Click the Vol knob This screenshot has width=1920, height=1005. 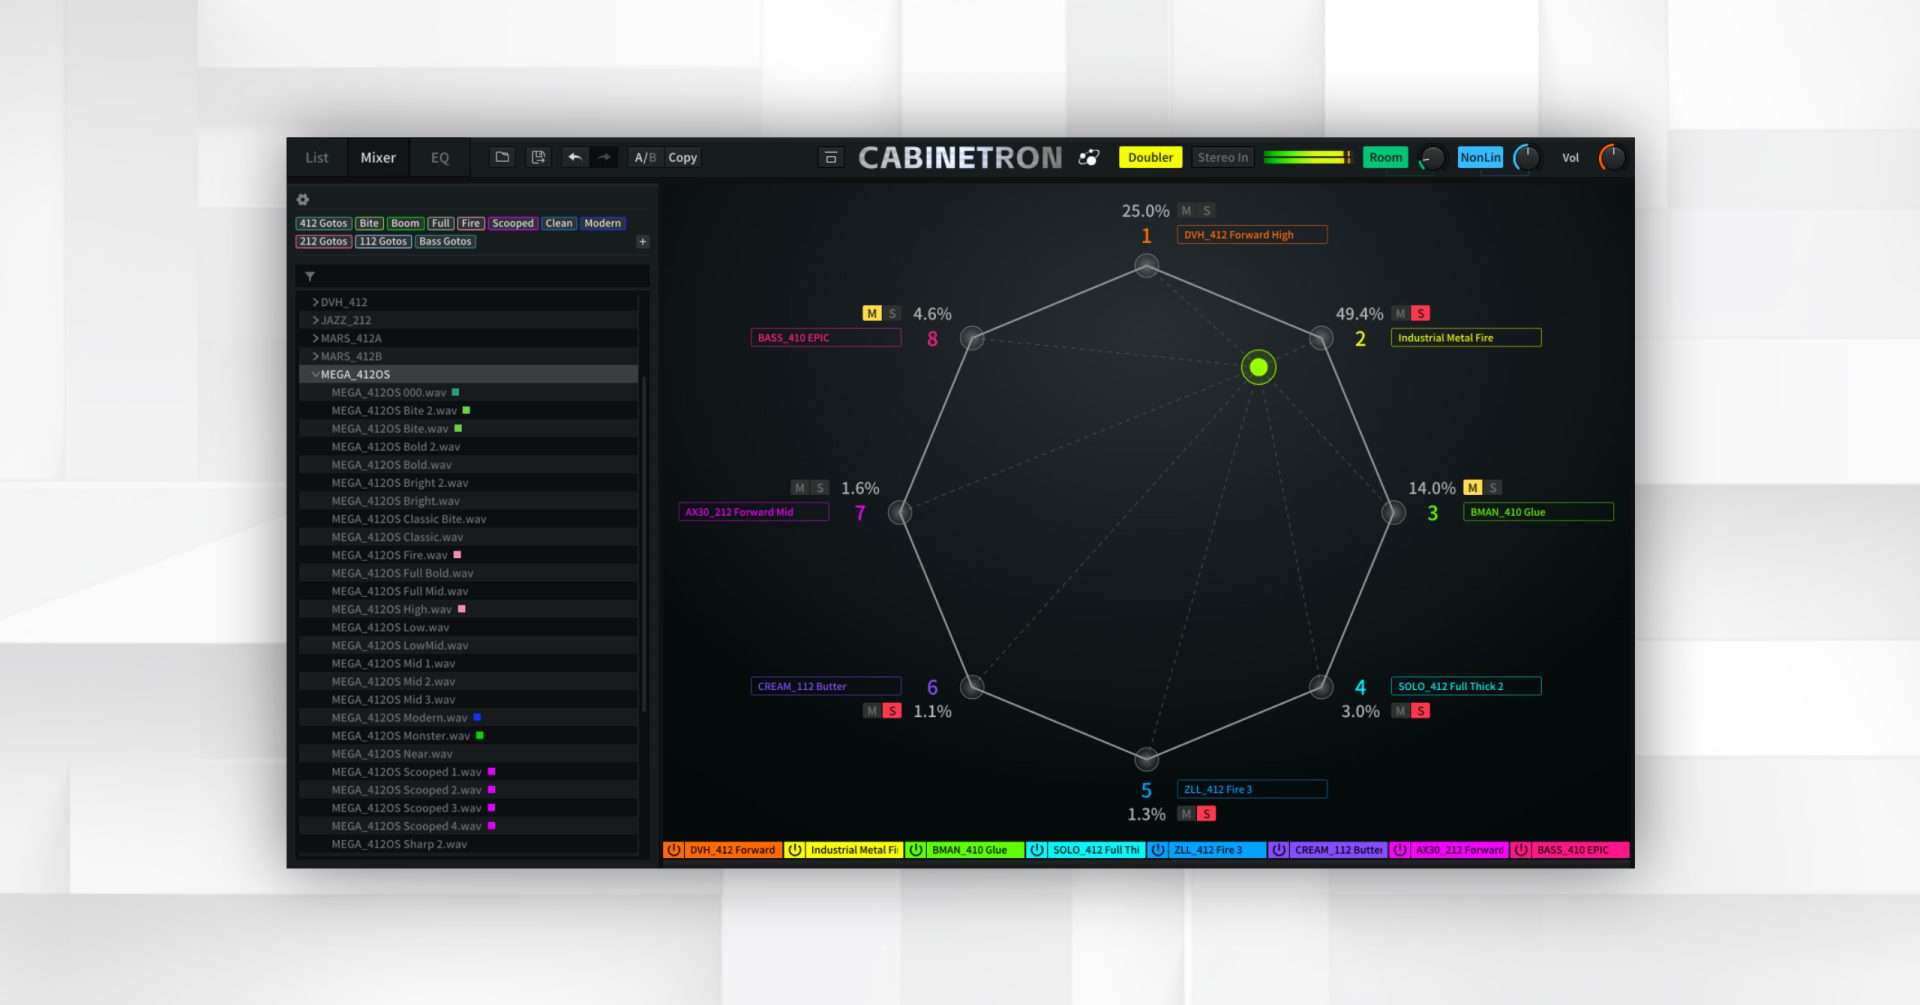pos(1612,157)
